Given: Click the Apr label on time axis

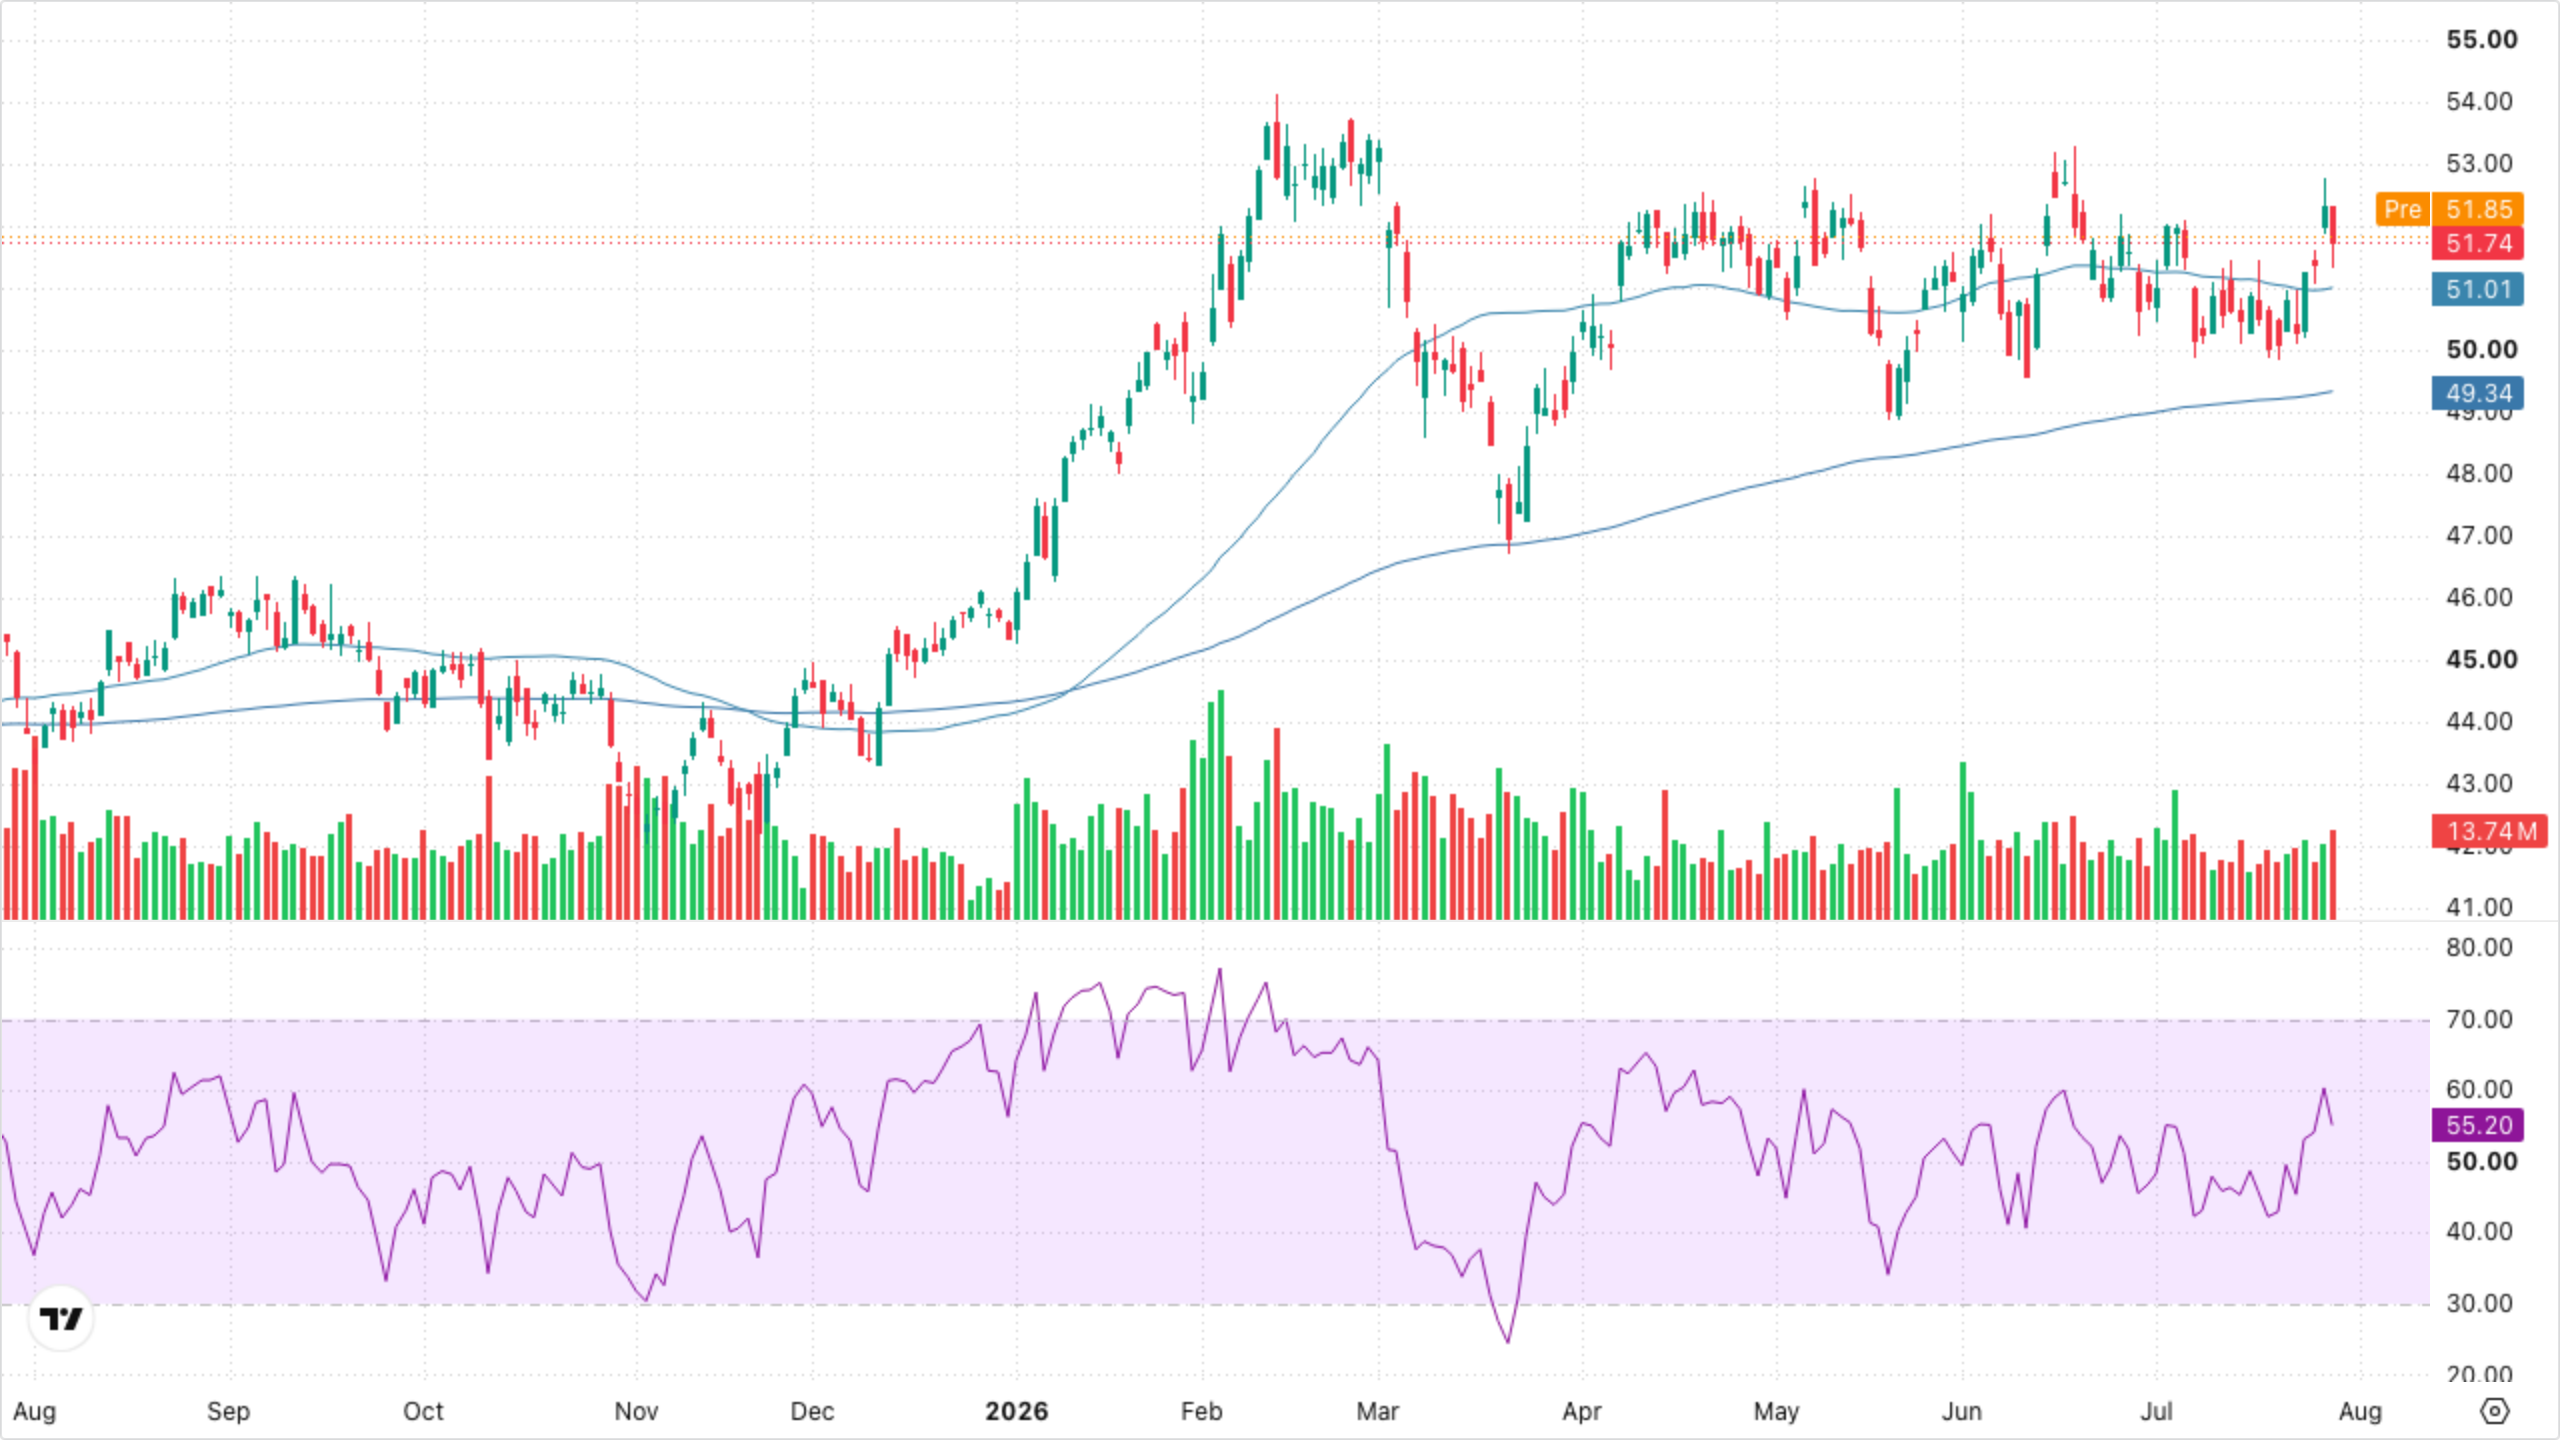Looking at the screenshot, I should pos(1582,1411).
